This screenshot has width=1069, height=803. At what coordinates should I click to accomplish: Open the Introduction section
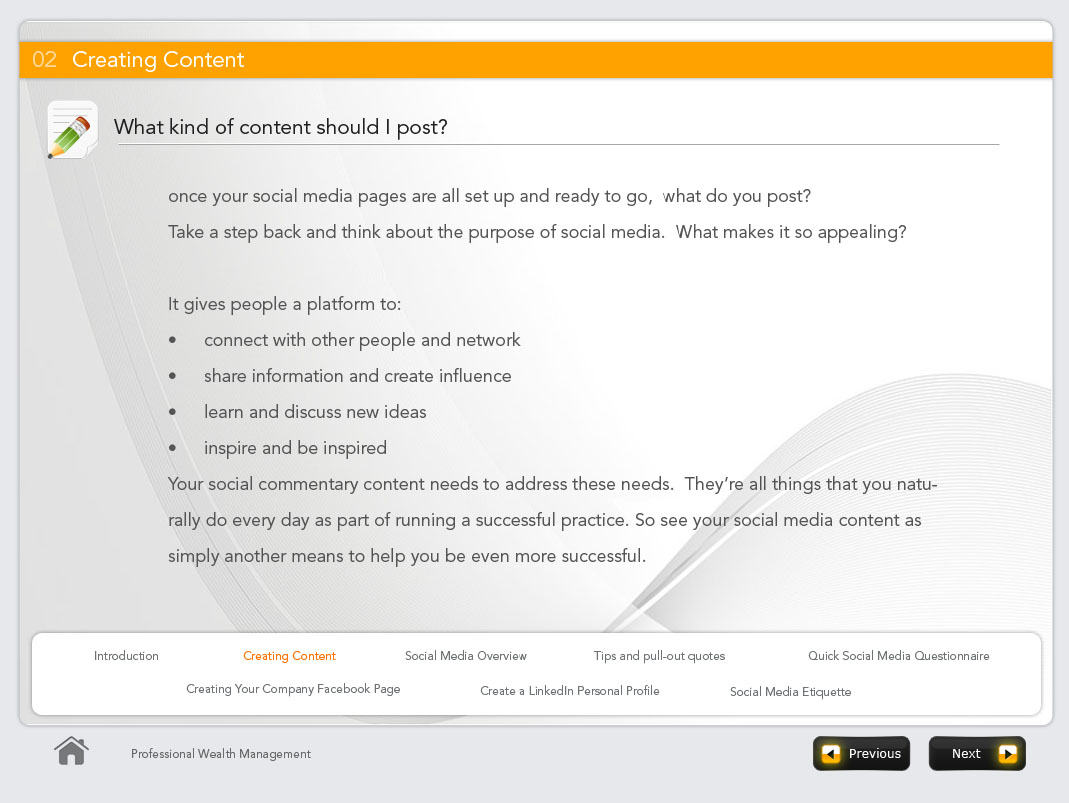point(126,656)
